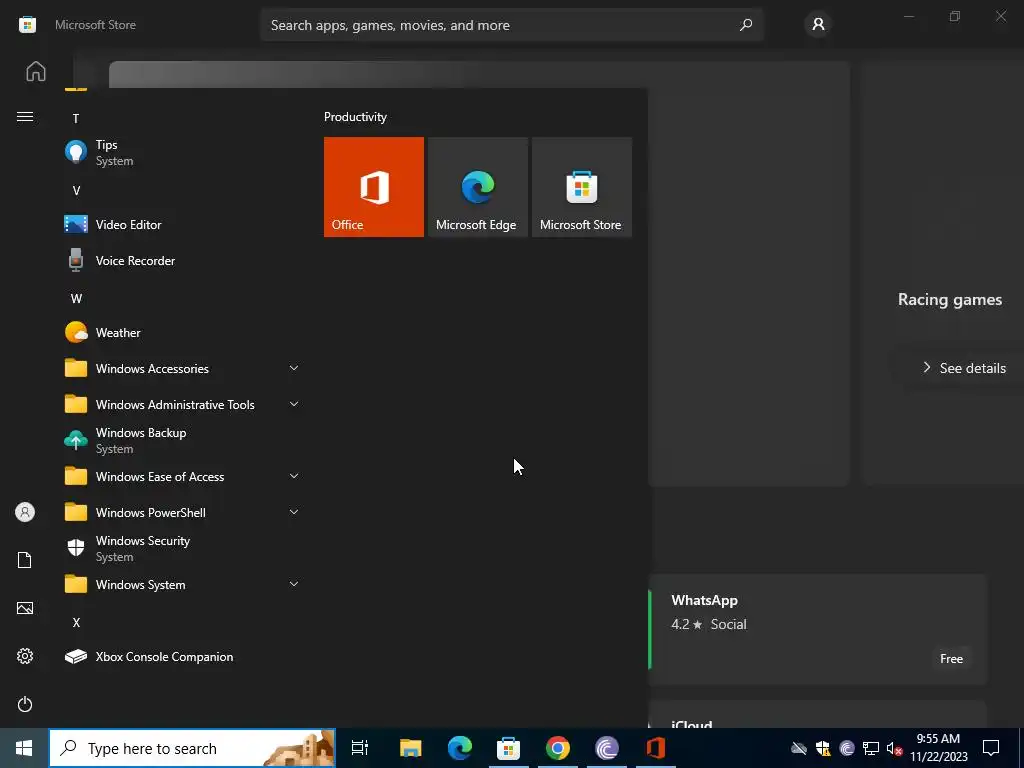Image resolution: width=1024 pixels, height=768 pixels.
Task: Jump via letter T header
Action: [x=76, y=119]
